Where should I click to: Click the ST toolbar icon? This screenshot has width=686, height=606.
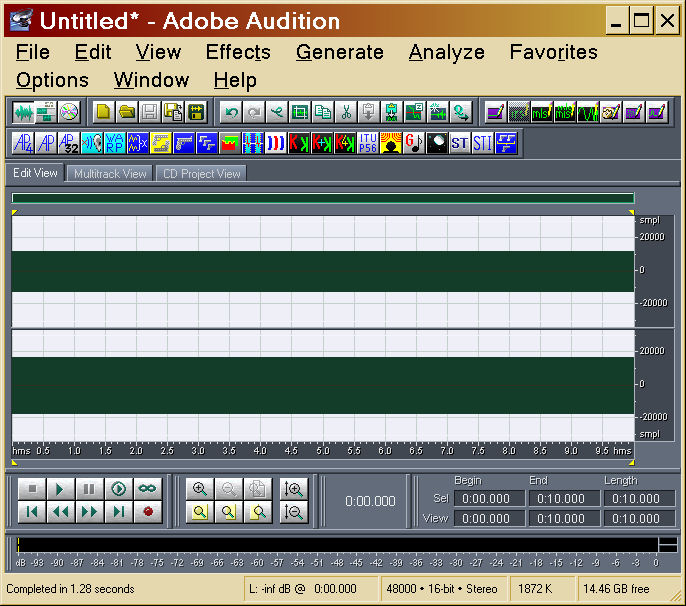click(460, 143)
